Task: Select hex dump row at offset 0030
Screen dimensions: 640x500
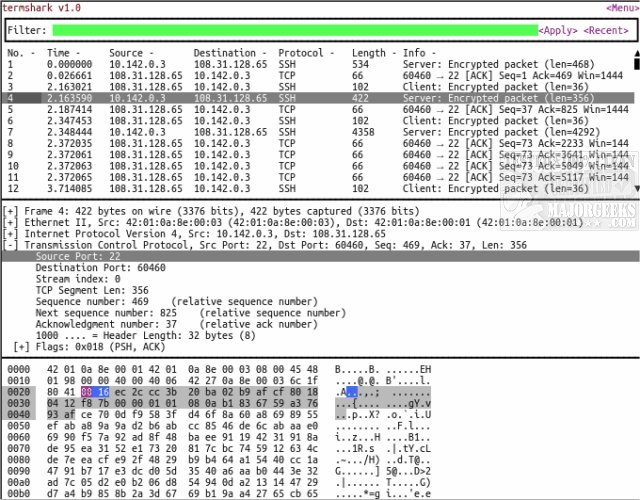Action: pyautogui.click(x=219, y=403)
